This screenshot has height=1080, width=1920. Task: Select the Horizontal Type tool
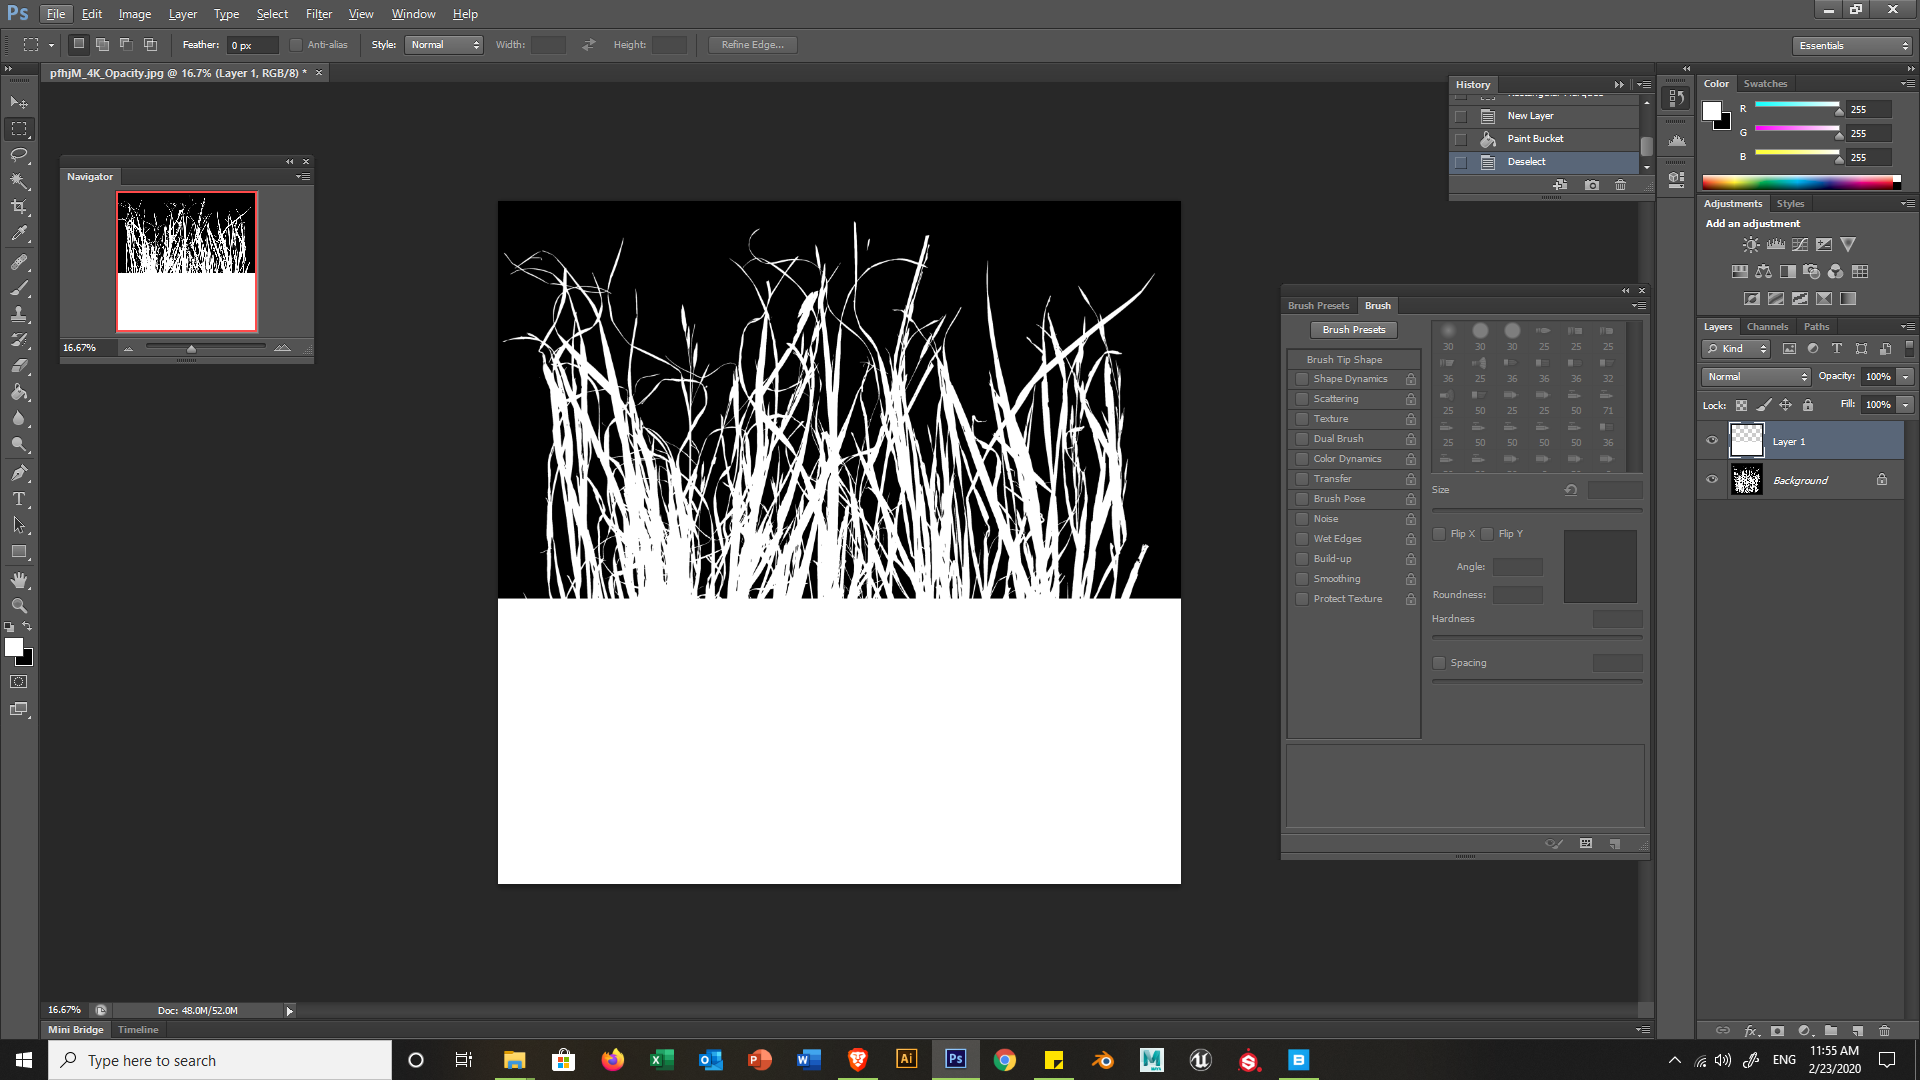pos(19,499)
